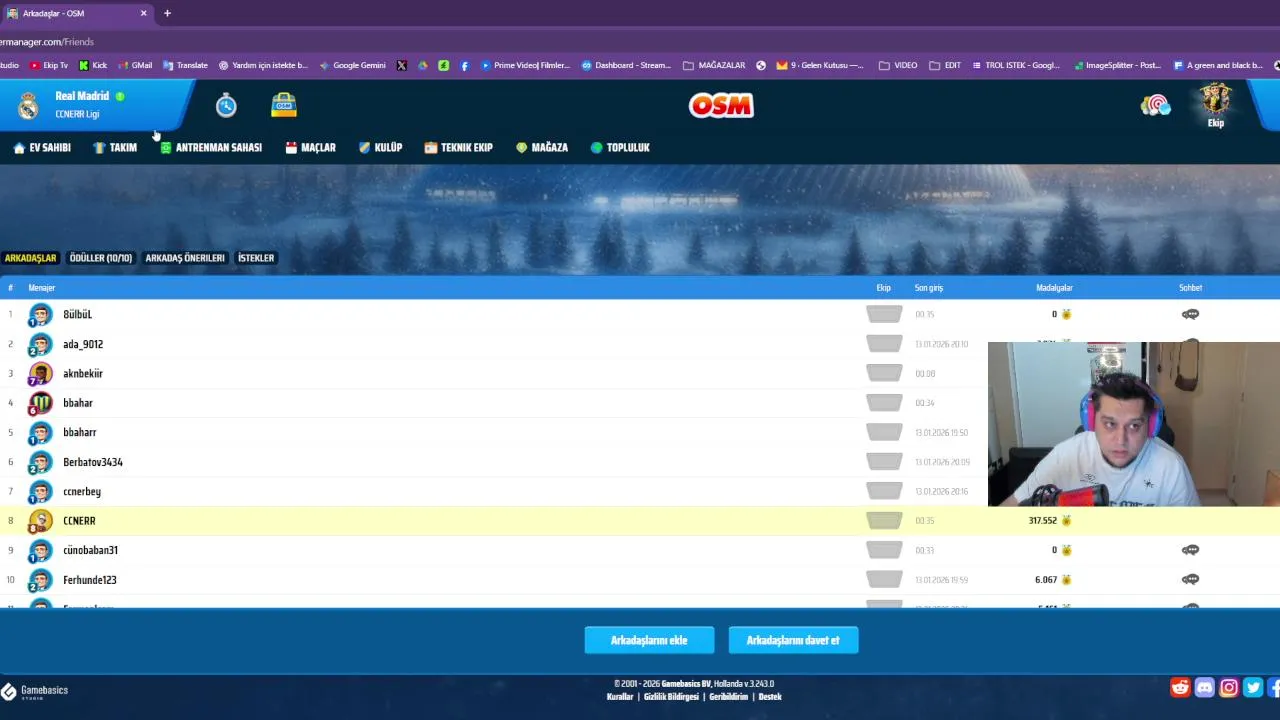
Task: Sort by the Madalyalar column header
Action: pyautogui.click(x=1054, y=288)
